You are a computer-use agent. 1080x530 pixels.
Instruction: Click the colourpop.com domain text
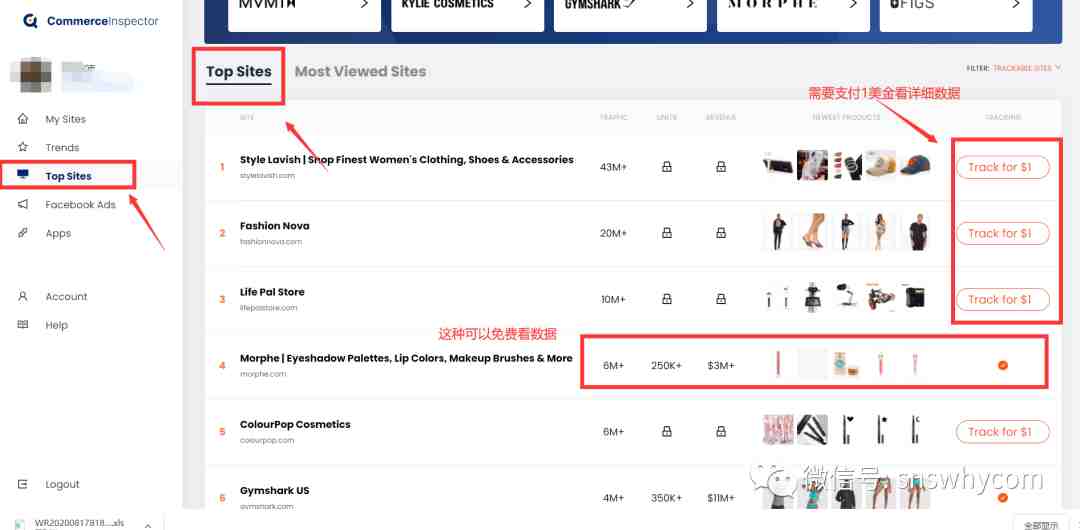click(267, 440)
